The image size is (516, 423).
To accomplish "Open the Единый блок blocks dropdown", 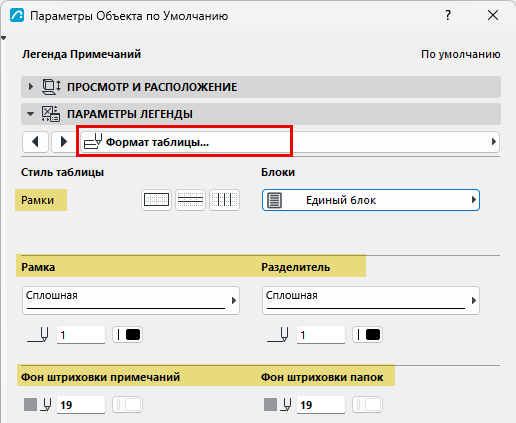I will click(x=371, y=200).
